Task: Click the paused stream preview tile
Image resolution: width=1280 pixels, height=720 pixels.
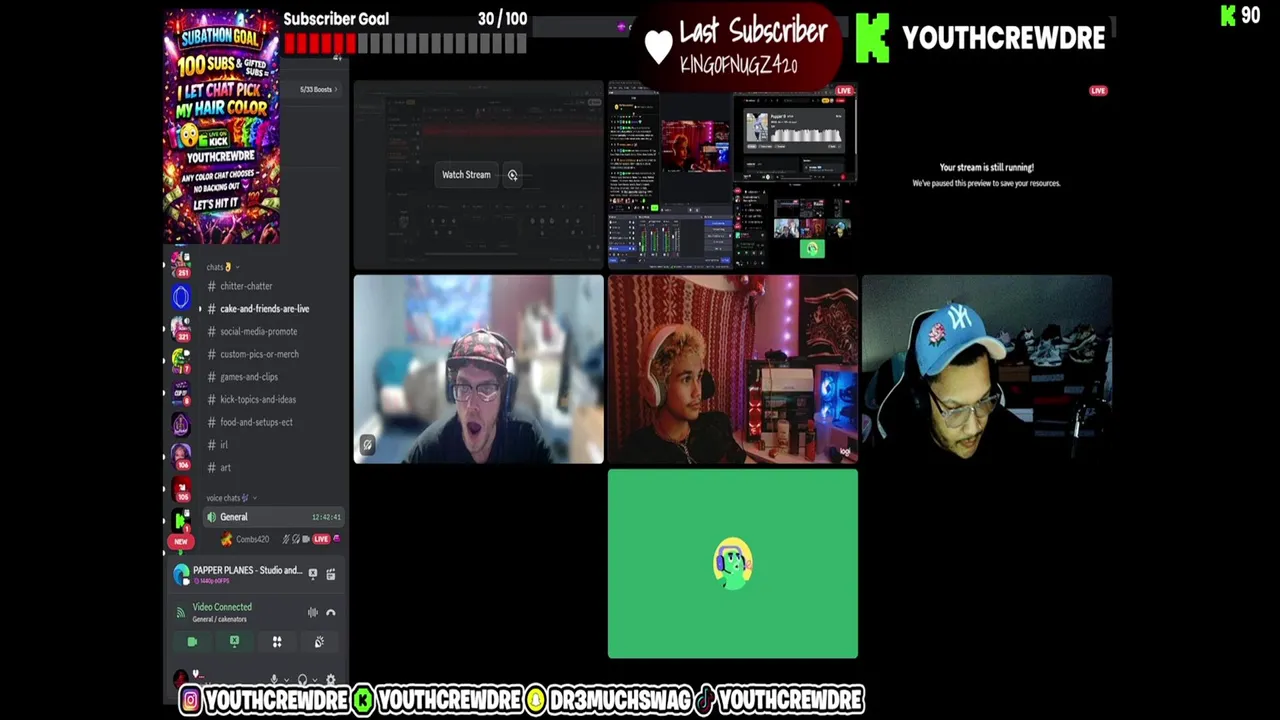Action: pos(987,175)
